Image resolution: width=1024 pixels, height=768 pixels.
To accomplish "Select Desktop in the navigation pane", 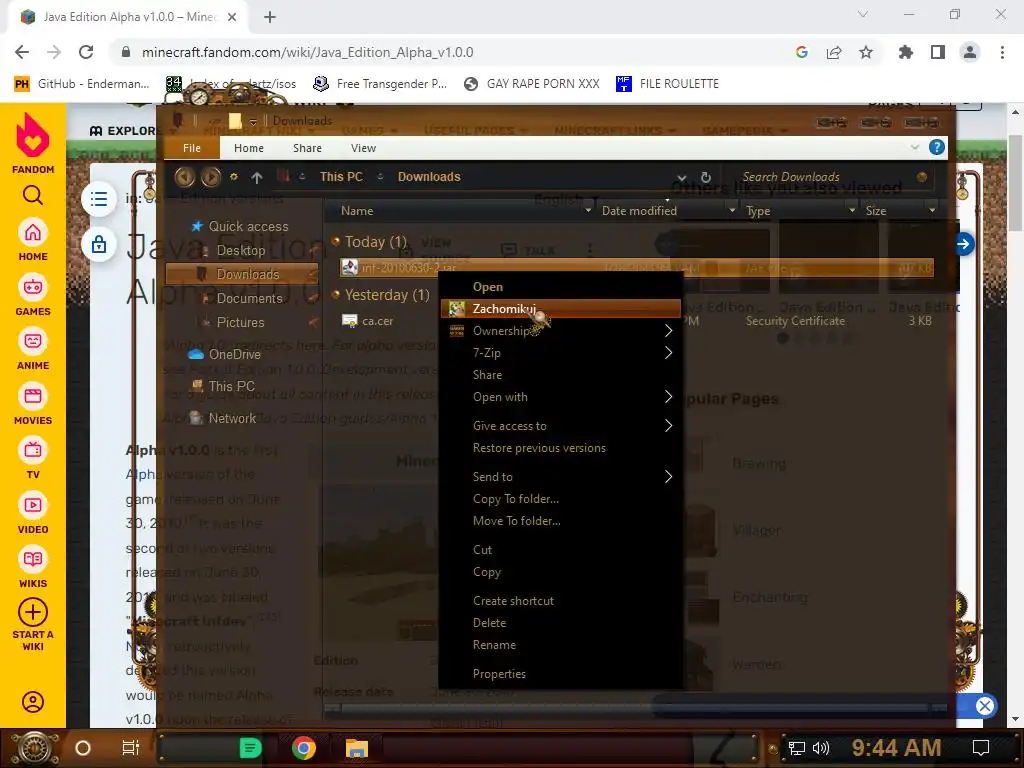I will click(240, 250).
